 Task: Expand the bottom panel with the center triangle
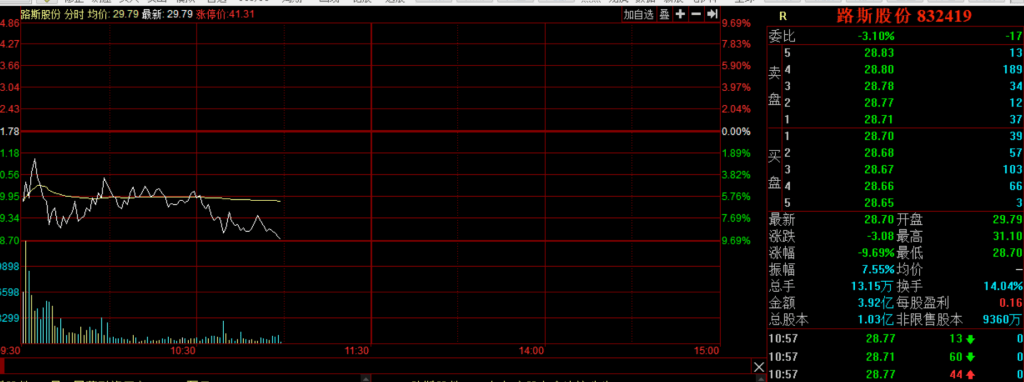pyautogui.click(x=366, y=379)
